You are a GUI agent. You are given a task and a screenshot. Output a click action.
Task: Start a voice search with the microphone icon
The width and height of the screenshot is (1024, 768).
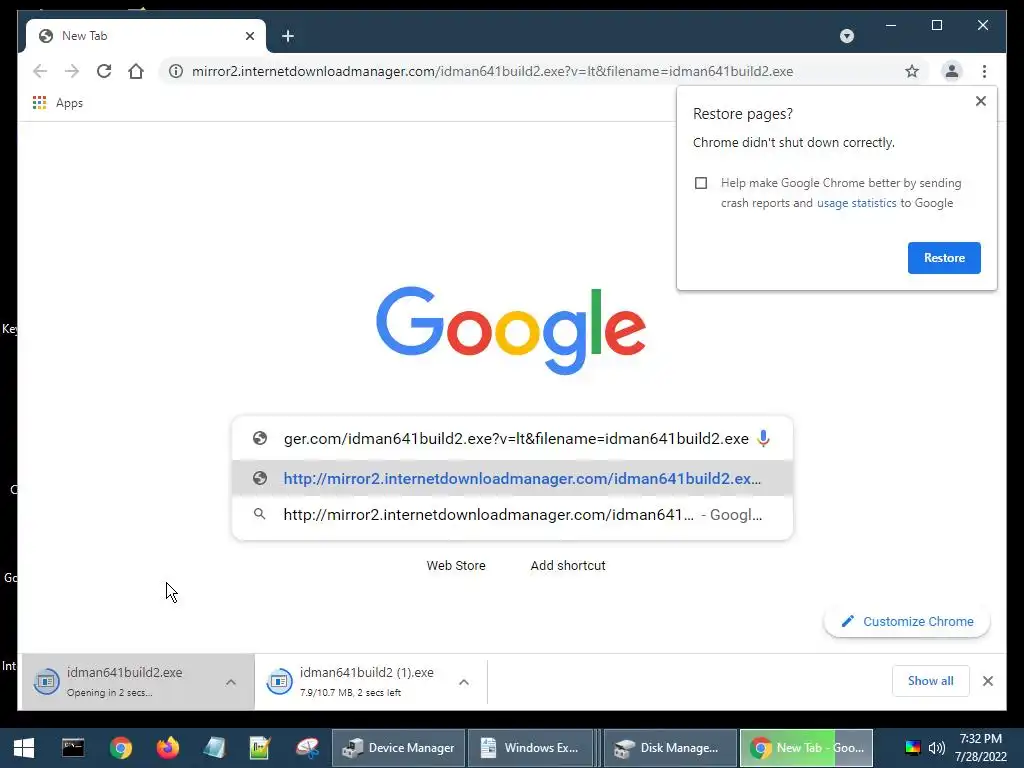point(763,438)
